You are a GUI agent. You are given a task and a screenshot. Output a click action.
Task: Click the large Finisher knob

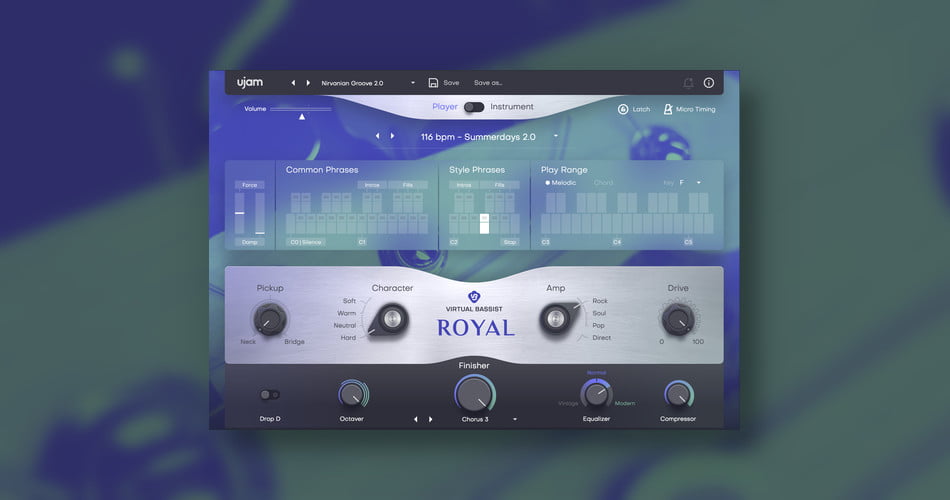(475, 394)
